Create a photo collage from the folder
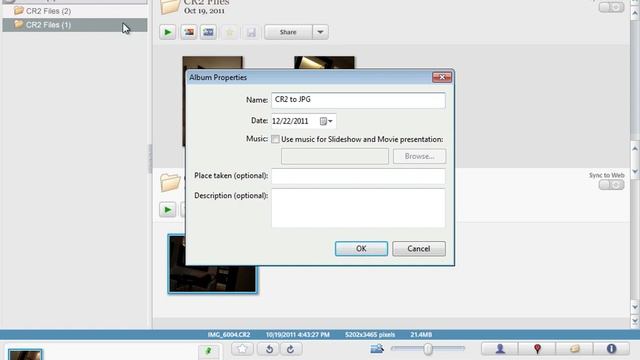 [x=189, y=32]
